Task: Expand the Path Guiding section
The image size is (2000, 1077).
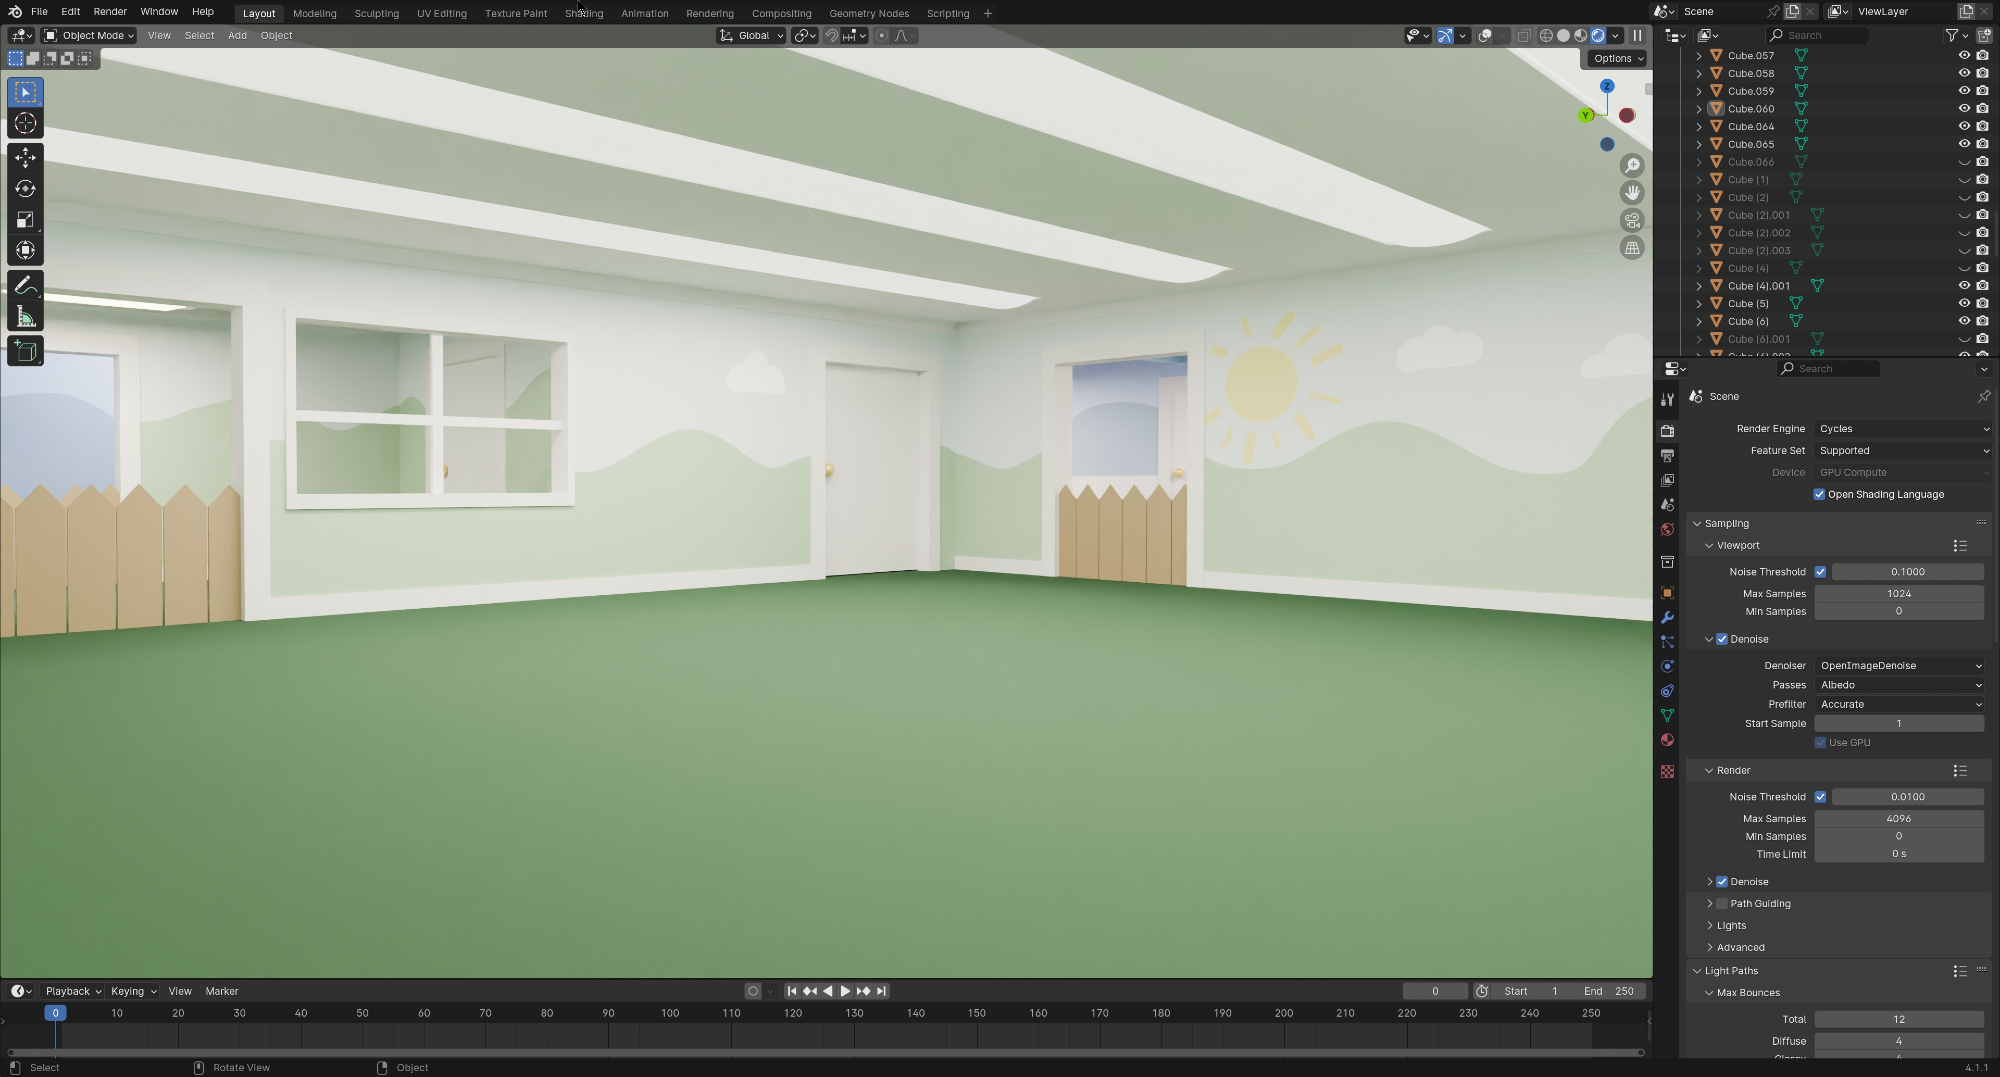Action: pyautogui.click(x=1710, y=903)
